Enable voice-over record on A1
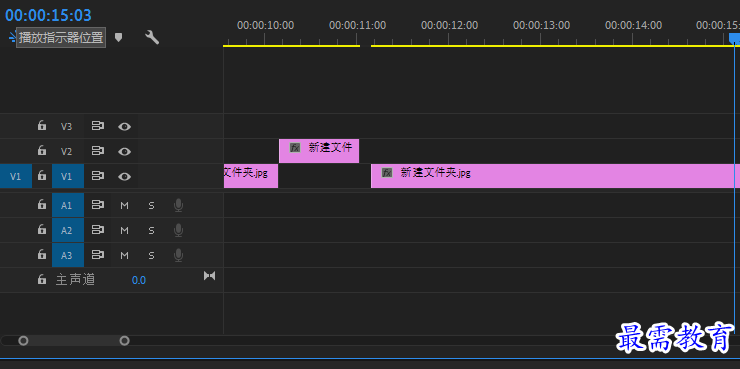740x369 pixels. coord(178,205)
